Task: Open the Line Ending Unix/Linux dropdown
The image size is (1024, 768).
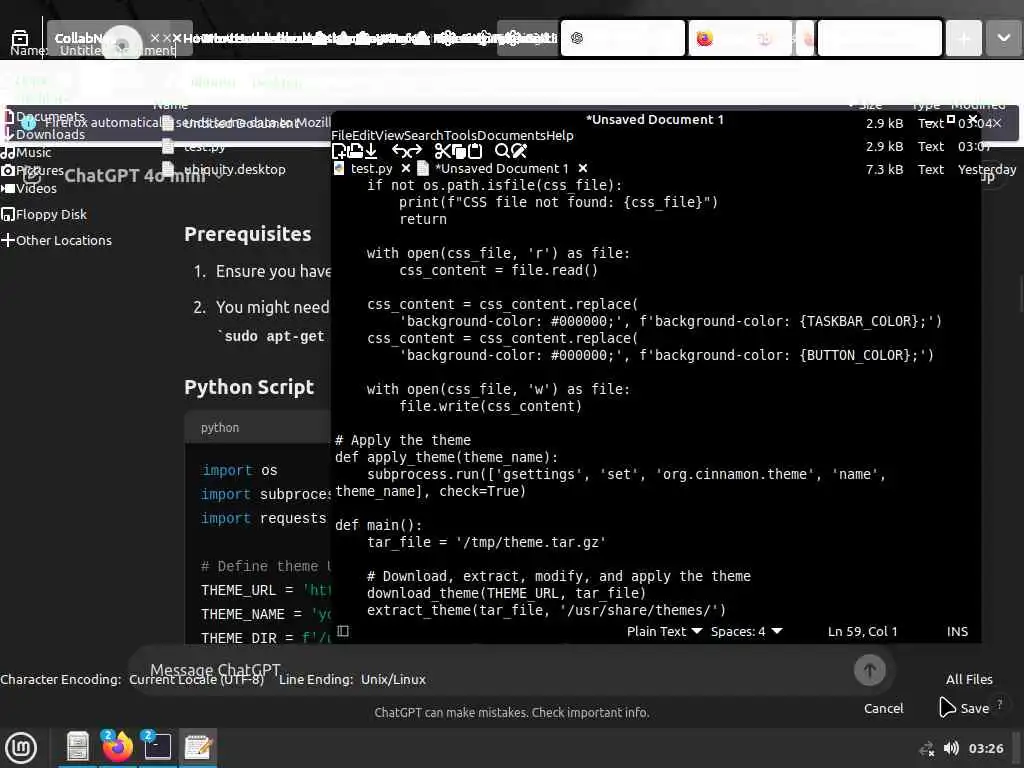Action: 392,679
